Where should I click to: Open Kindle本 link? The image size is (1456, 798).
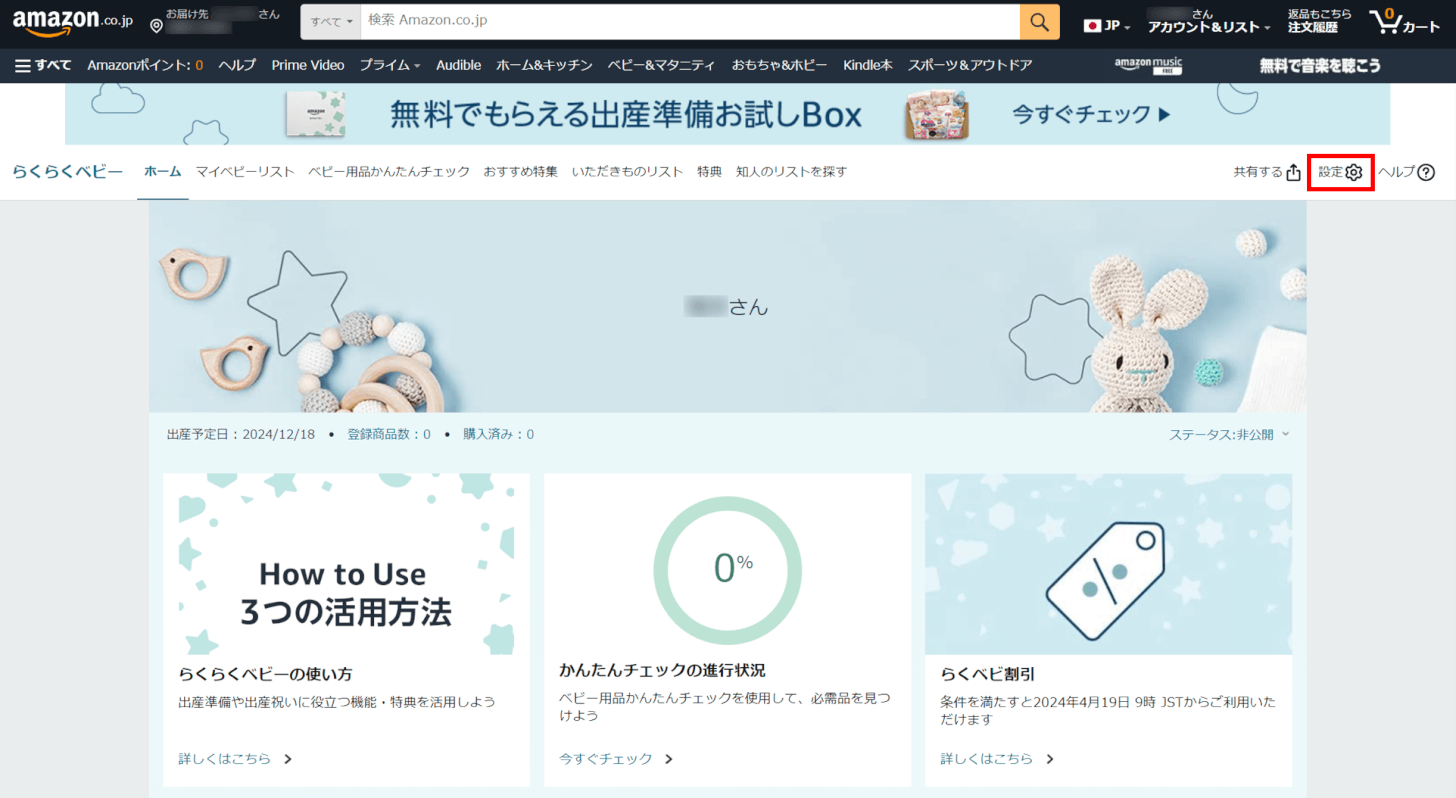coord(868,65)
